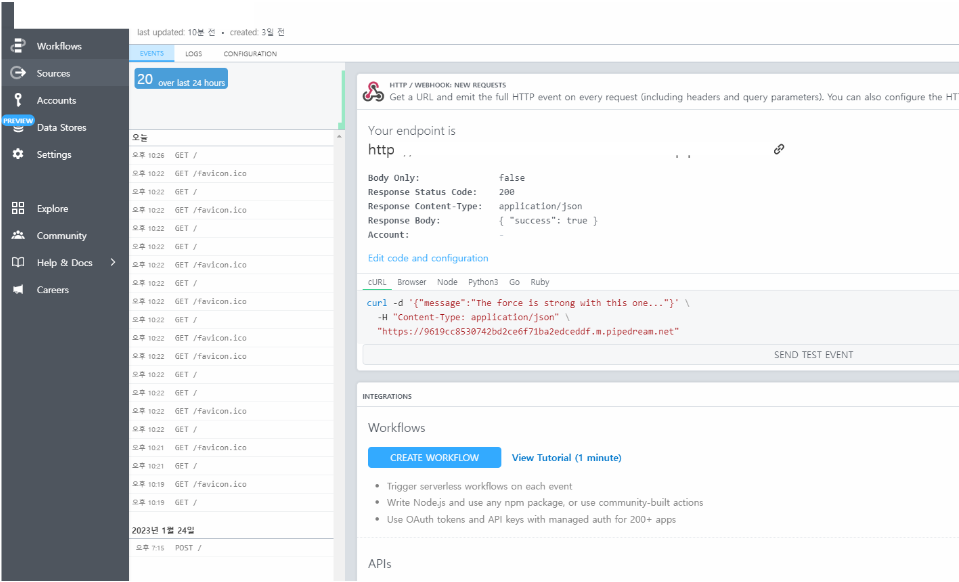Click the 오늘 date header
This screenshot has width=959, height=582.
click(140, 138)
